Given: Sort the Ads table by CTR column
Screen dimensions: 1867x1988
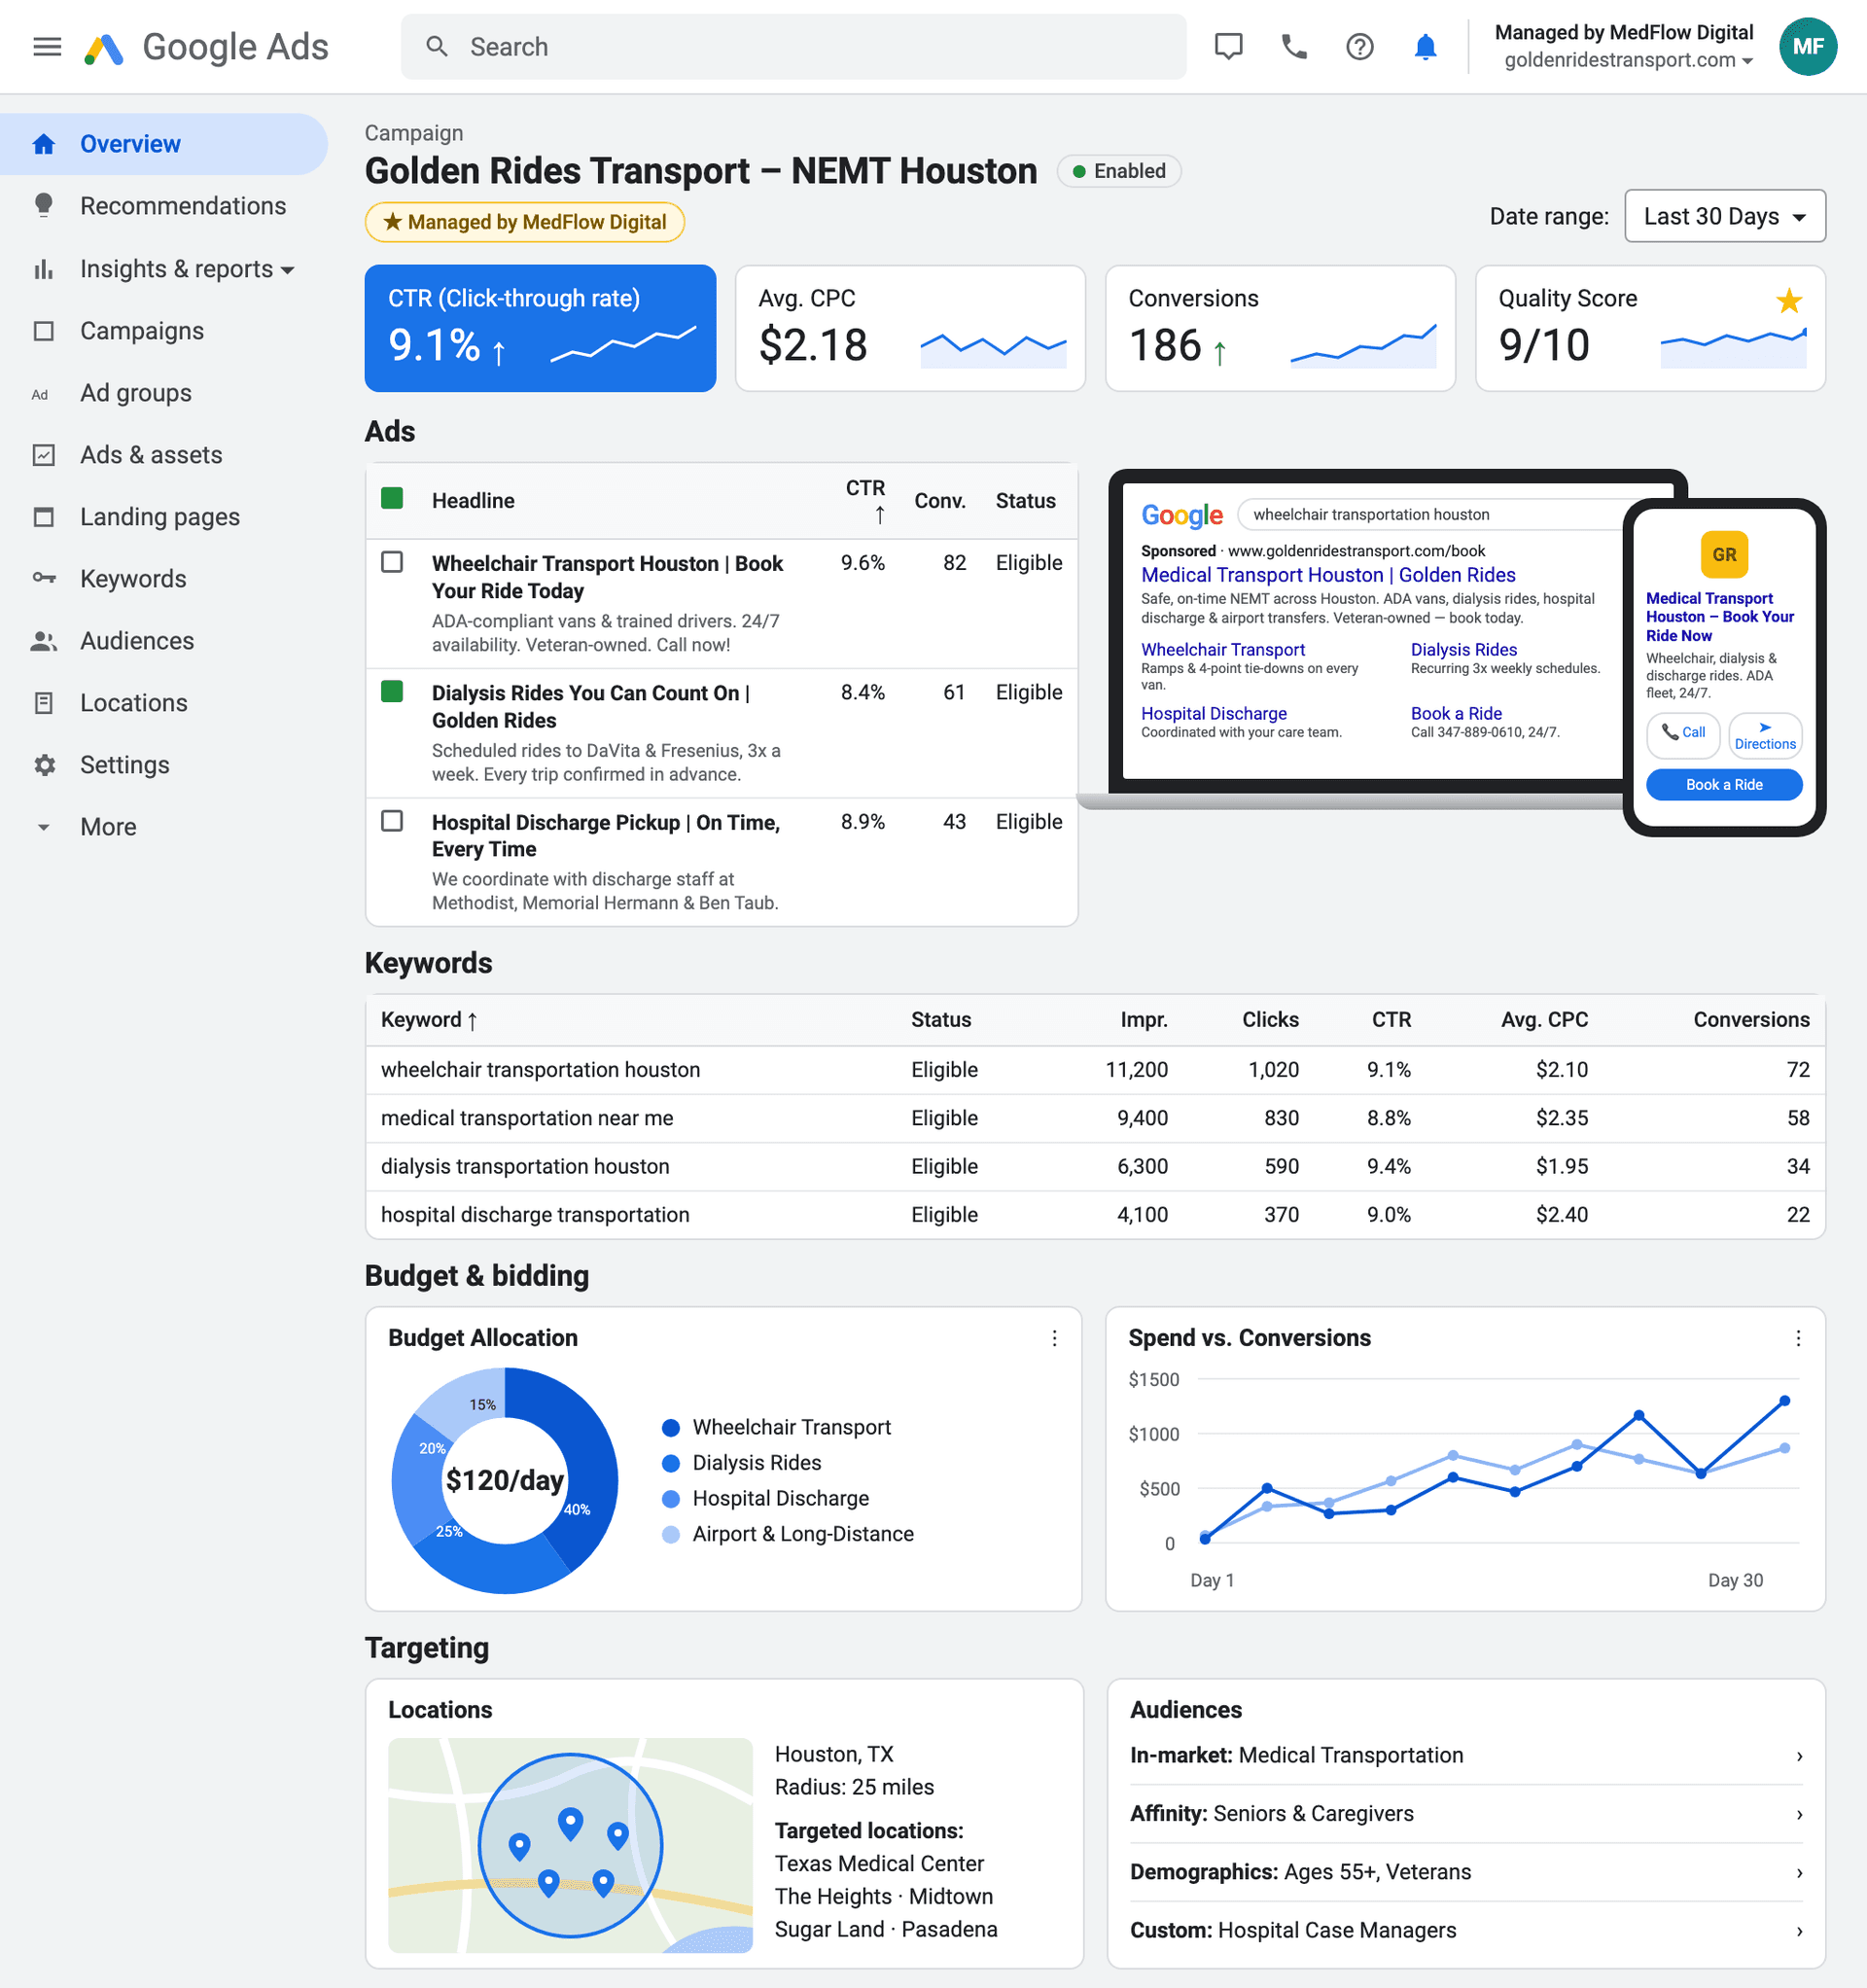Looking at the screenshot, I should coord(866,500).
